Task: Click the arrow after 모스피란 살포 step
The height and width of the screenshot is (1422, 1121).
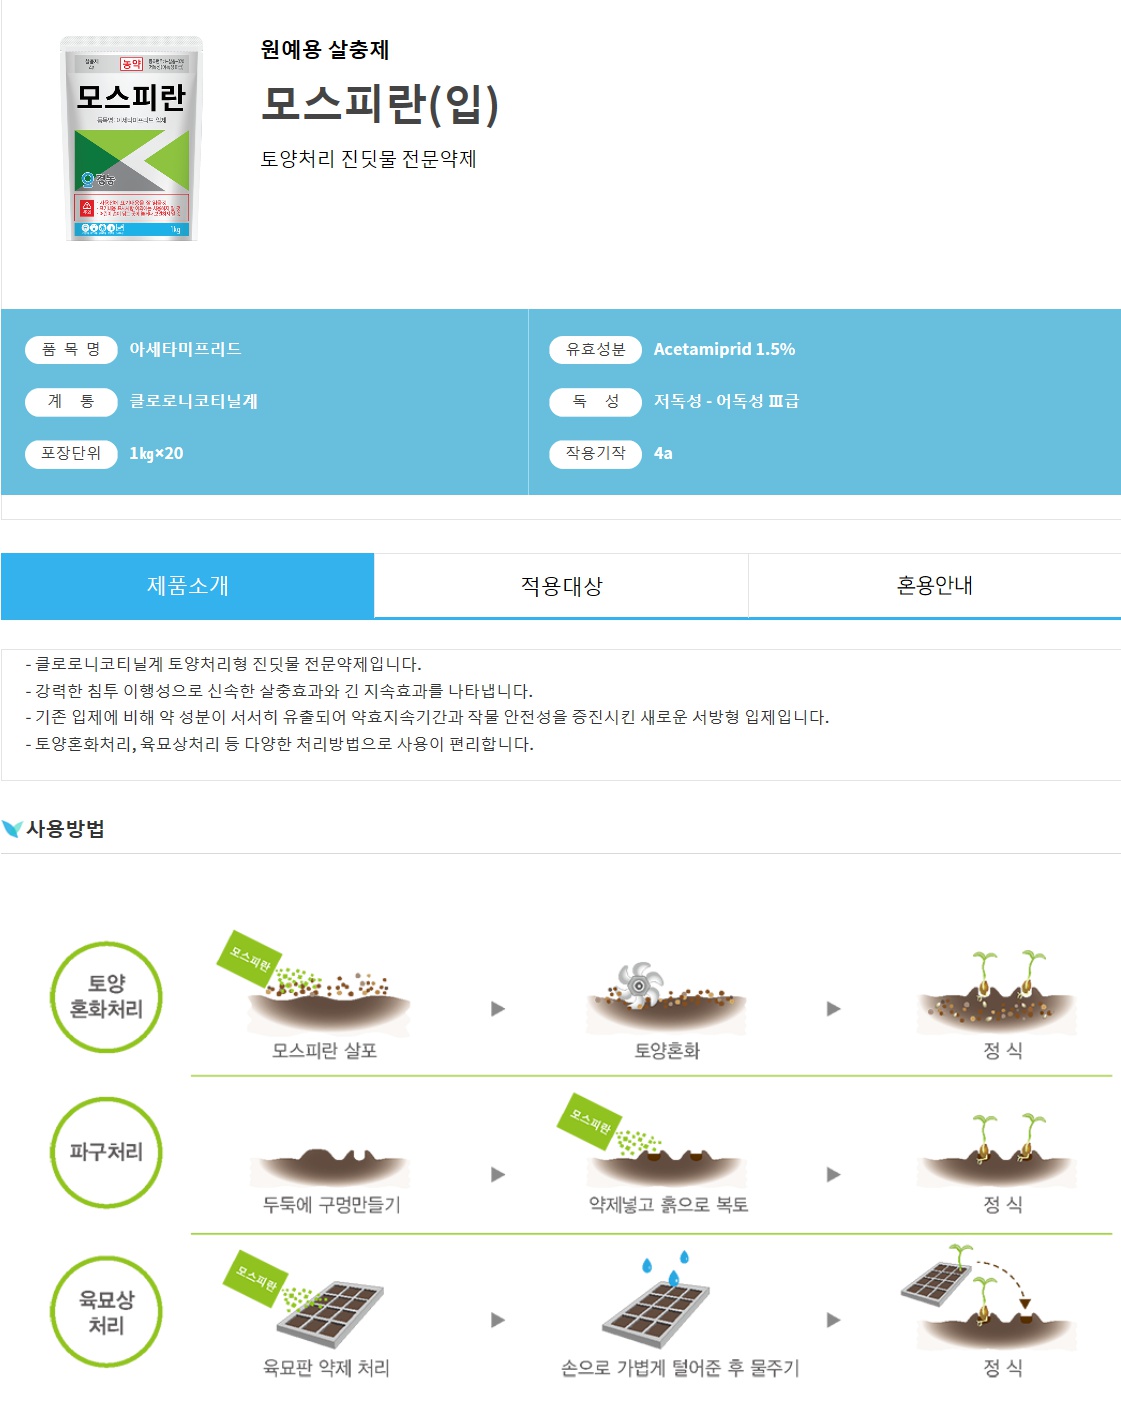Action: (498, 1009)
